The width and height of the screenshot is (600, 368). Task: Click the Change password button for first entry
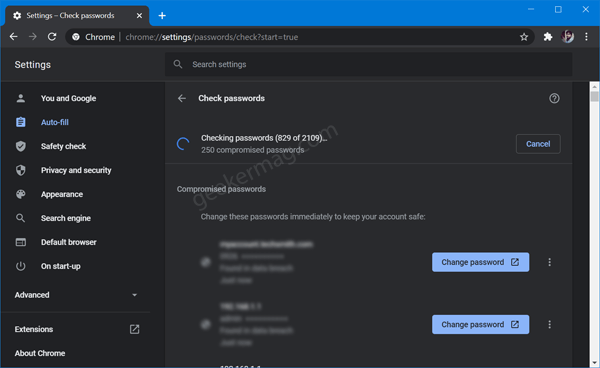[x=481, y=262]
